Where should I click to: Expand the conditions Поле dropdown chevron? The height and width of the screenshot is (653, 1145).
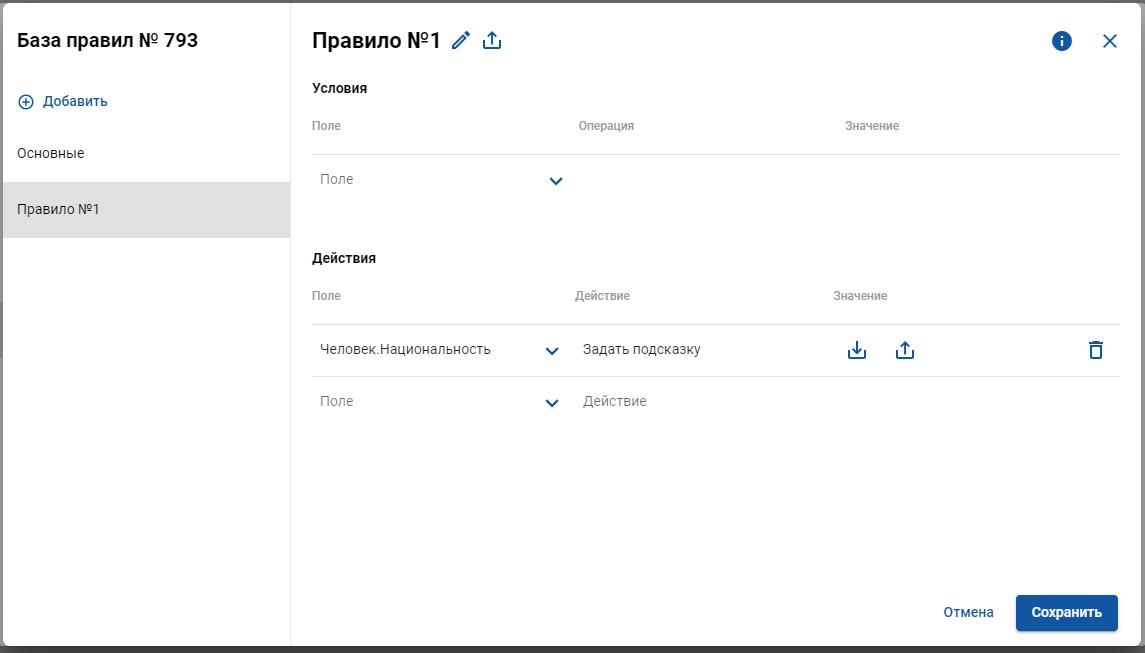[x=556, y=180]
